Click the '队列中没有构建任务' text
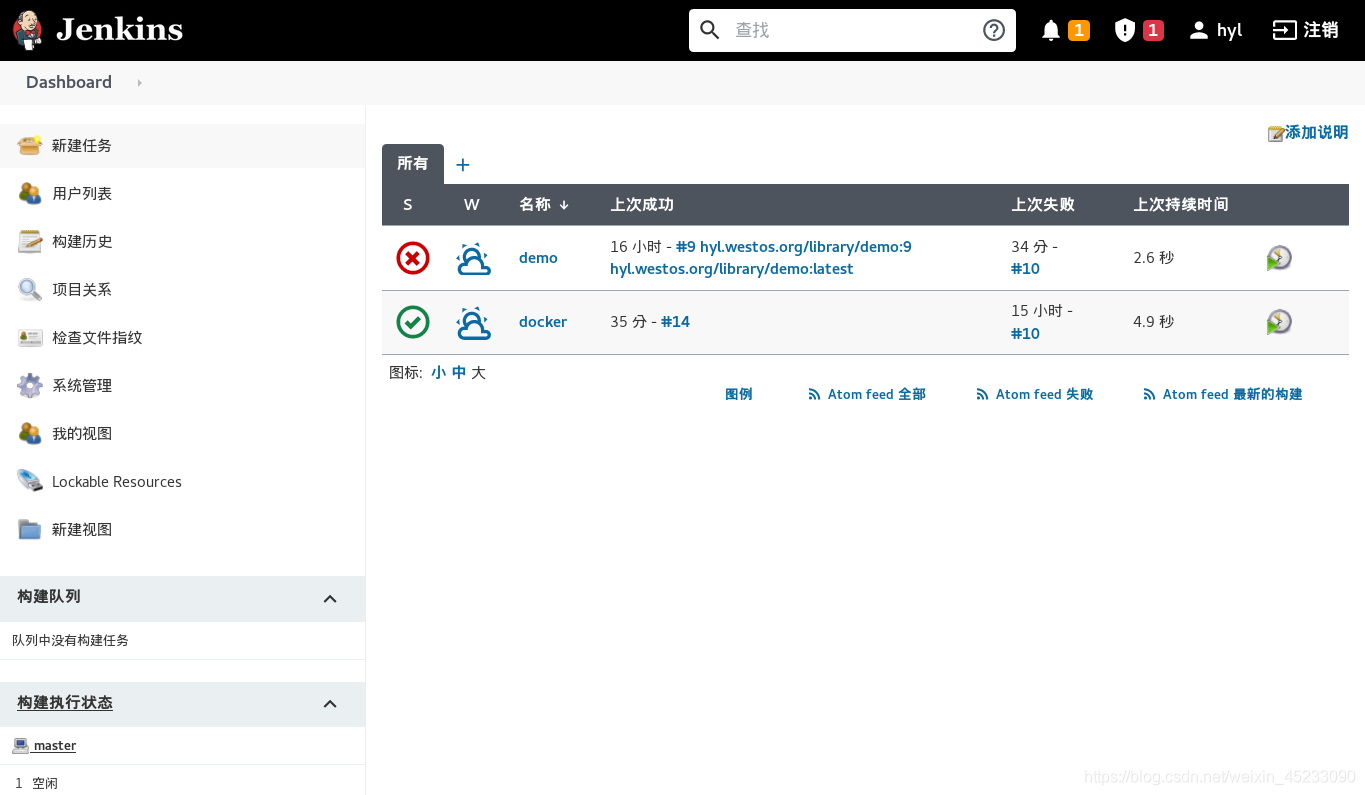This screenshot has width=1365, height=795. tap(70, 640)
